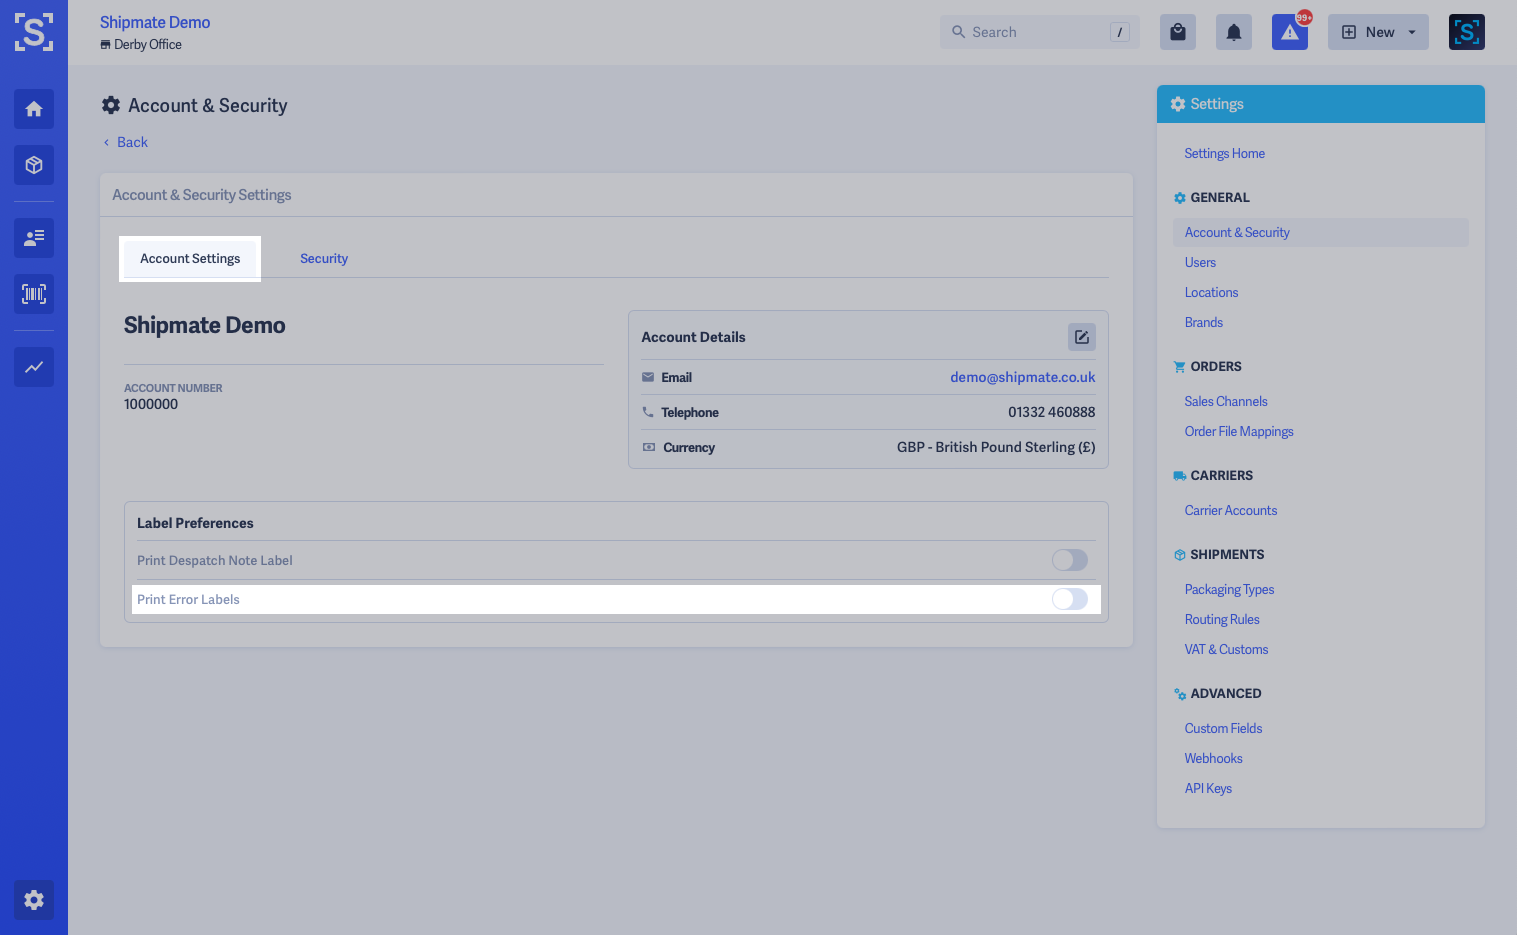Viewport: 1517px width, 935px height.
Task: Open Webhooks settings
Action: pyautogui.click(x=1213, y=758)
